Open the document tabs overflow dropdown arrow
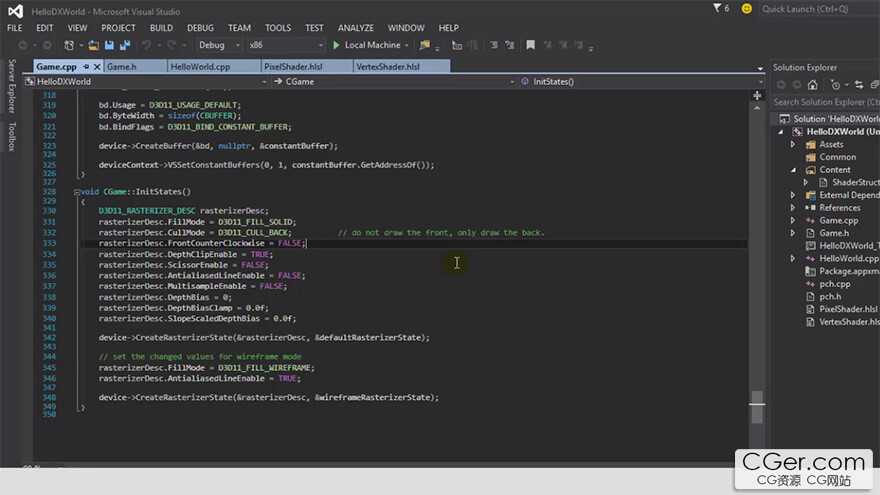The height and width of the screenshot is (495, 880). click(x=760, y=68)
